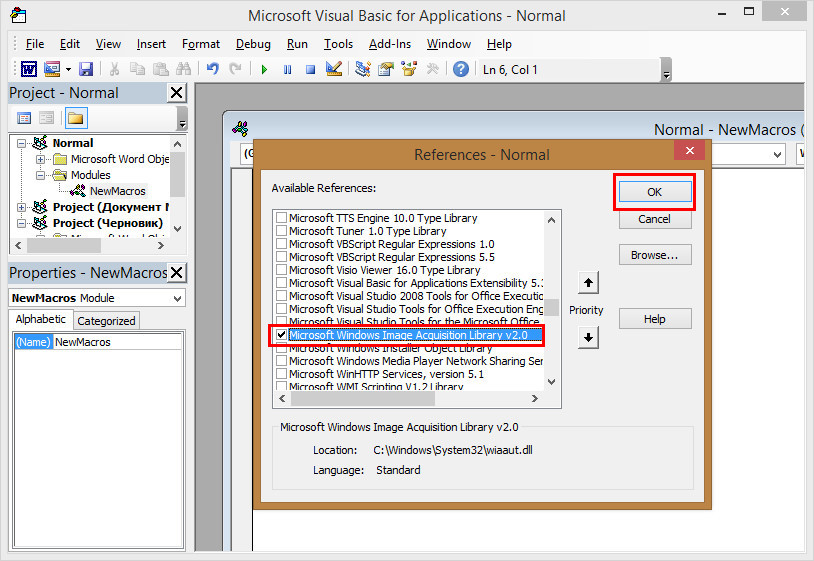
Task: Open the Edit menu
Action: tap(70, 44)
